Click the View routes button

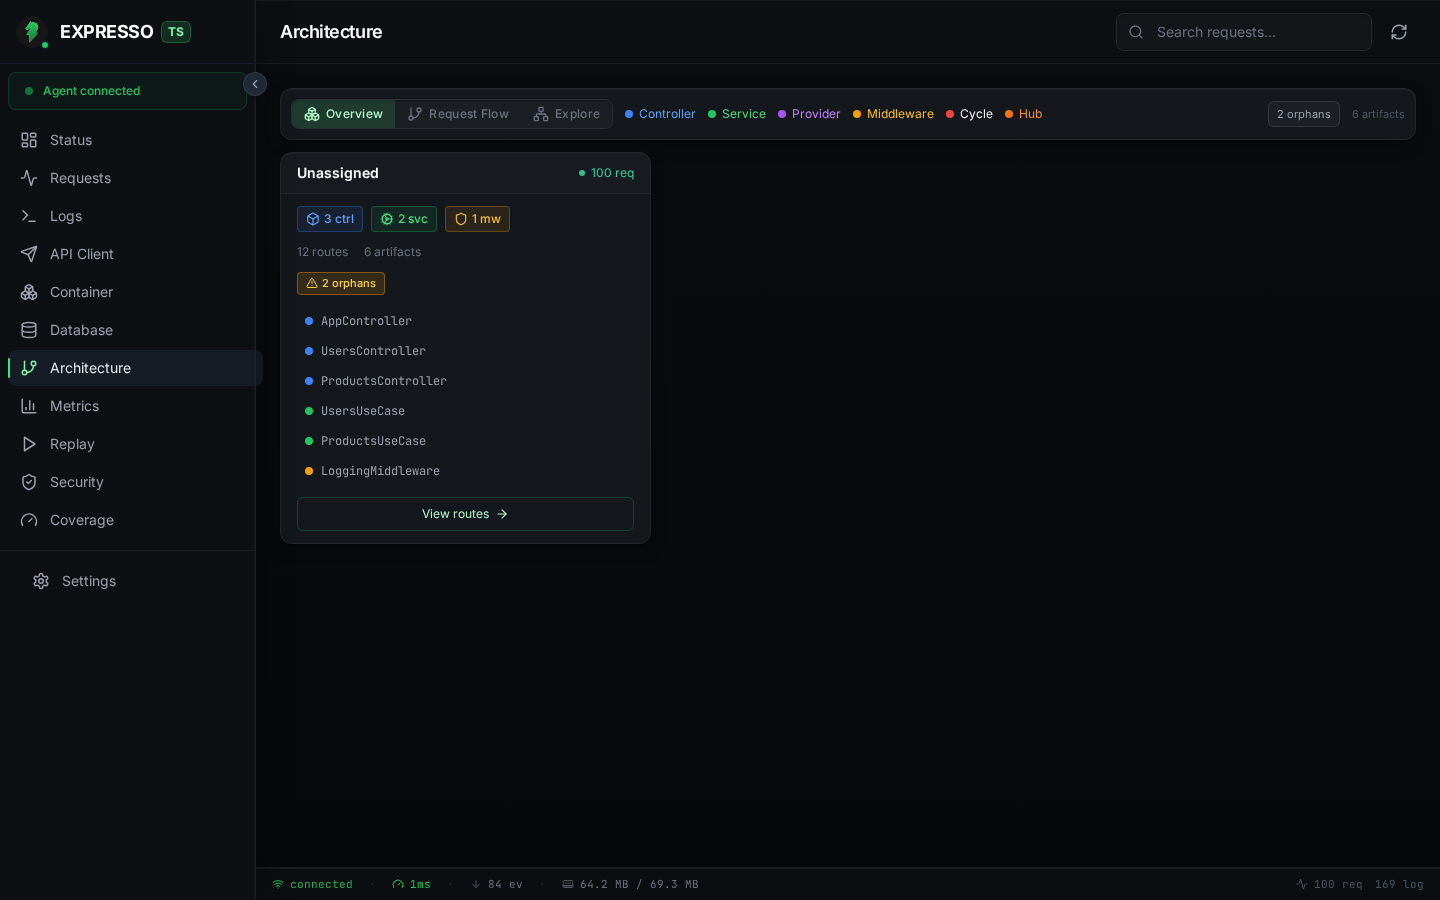465,514
